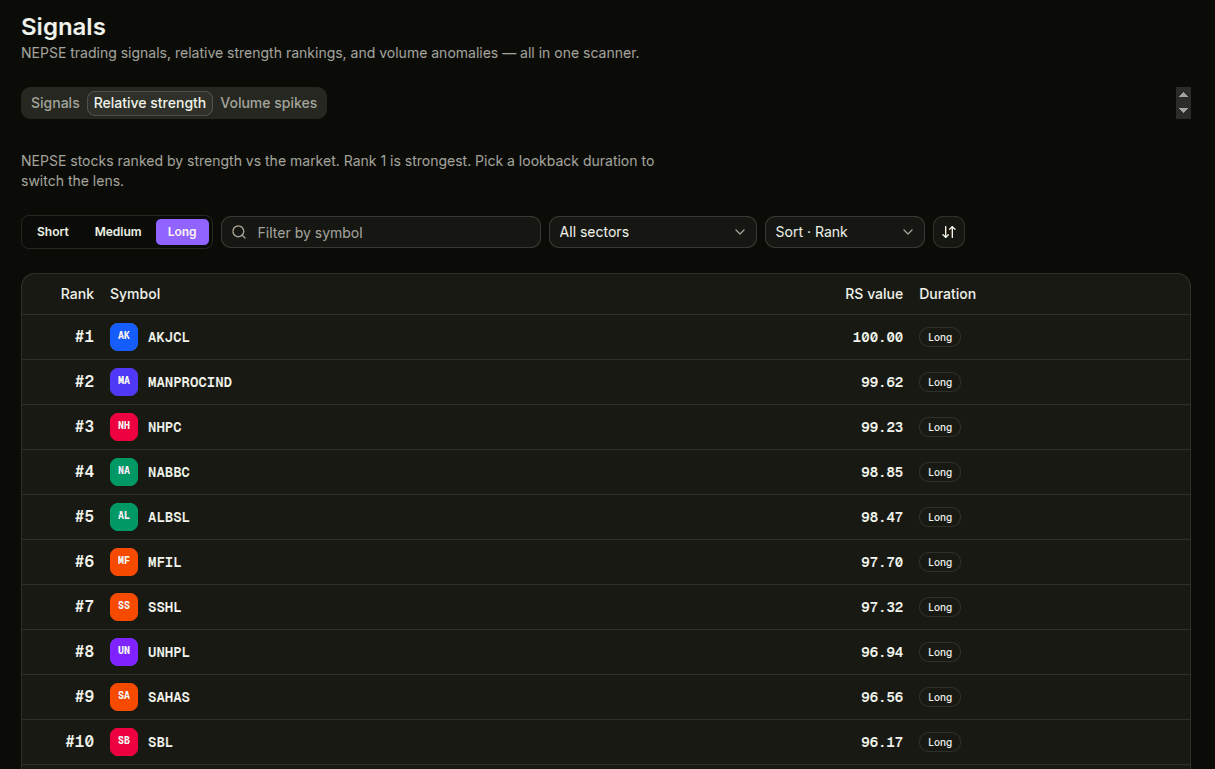This screenshot has width=1215, height=769.
Task: Click the AKJCL blue avatar icon
Action: pos(124,337)
